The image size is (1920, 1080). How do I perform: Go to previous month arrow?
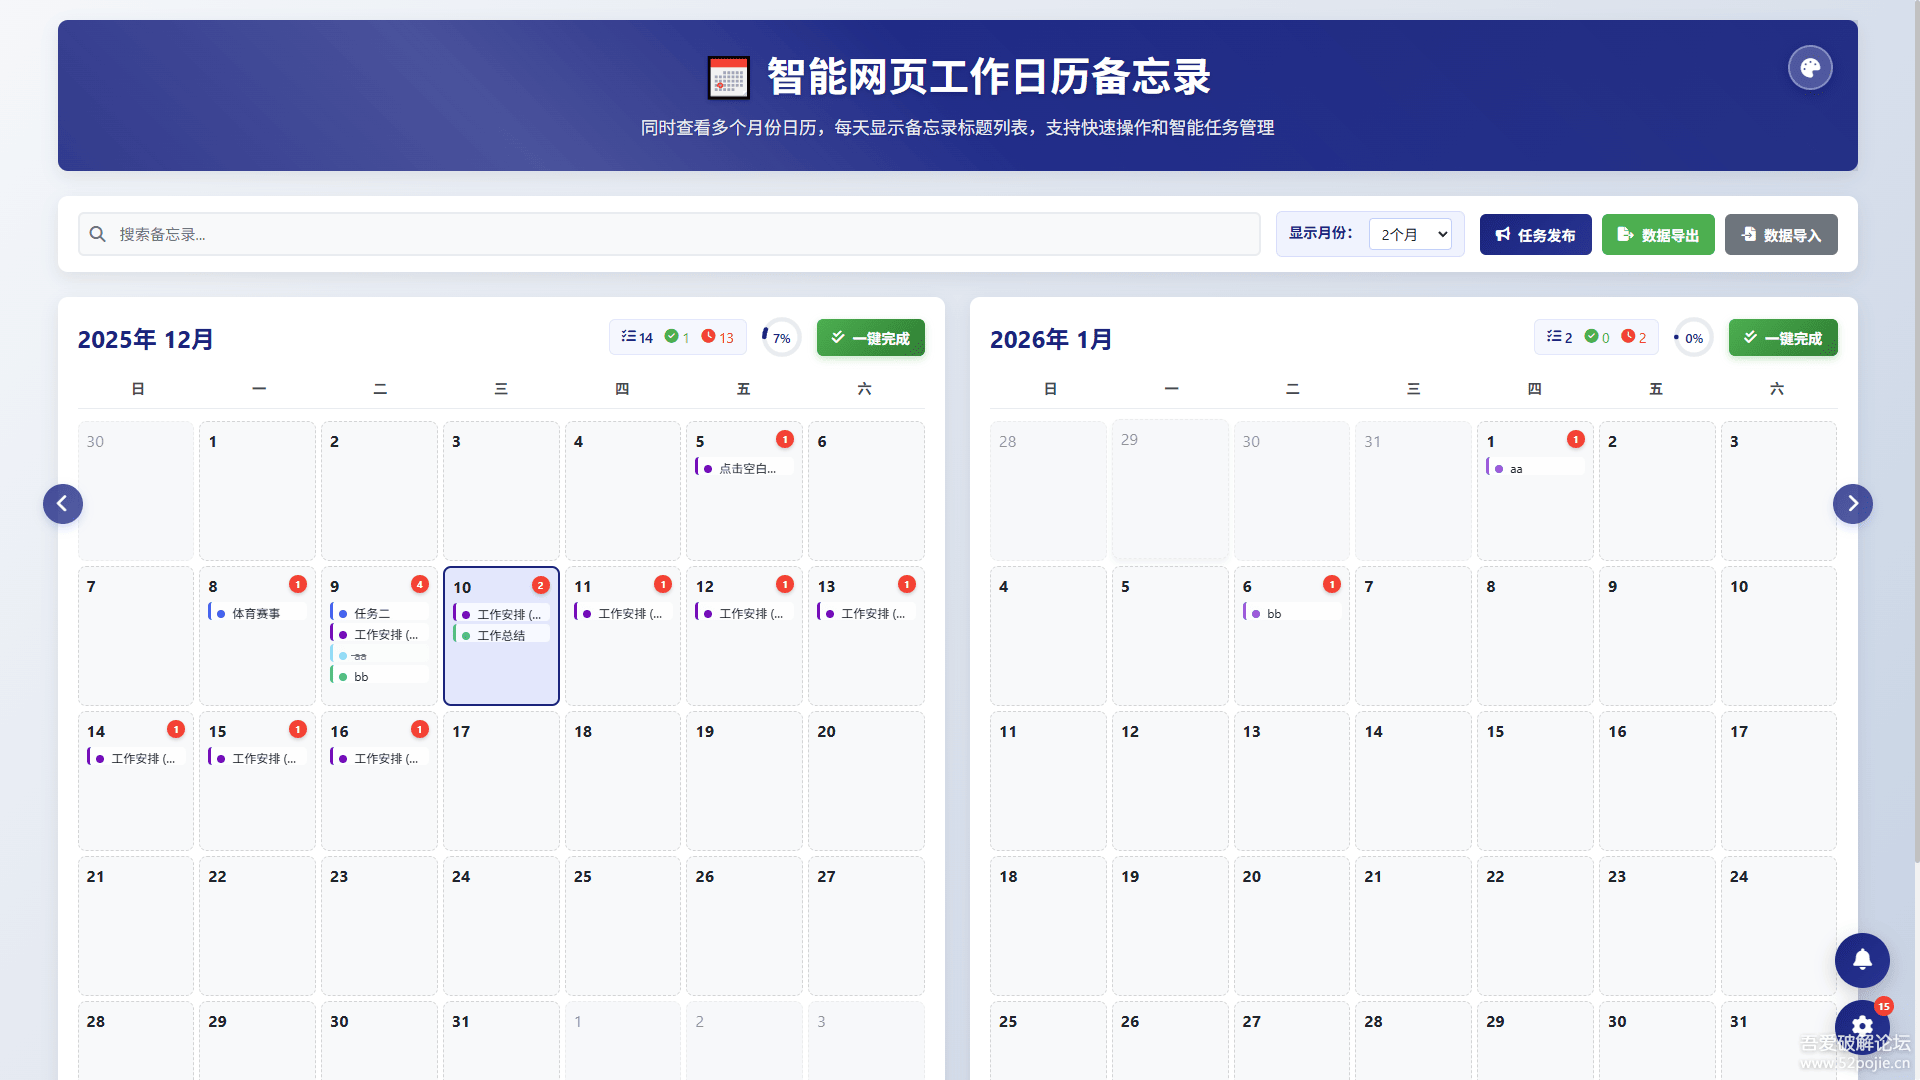62,504
